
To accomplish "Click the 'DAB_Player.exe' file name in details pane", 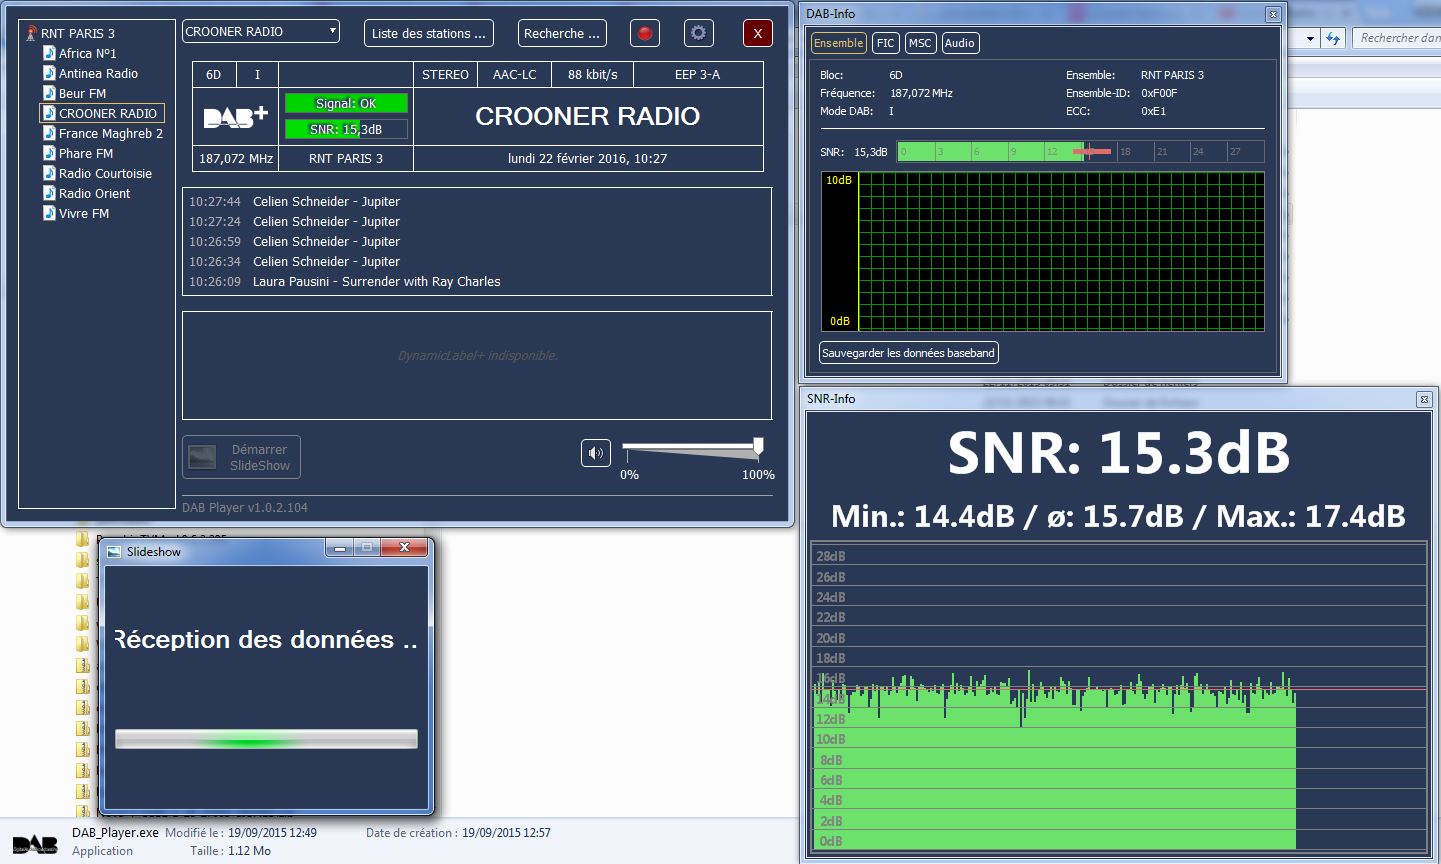I will click(115, 832).
